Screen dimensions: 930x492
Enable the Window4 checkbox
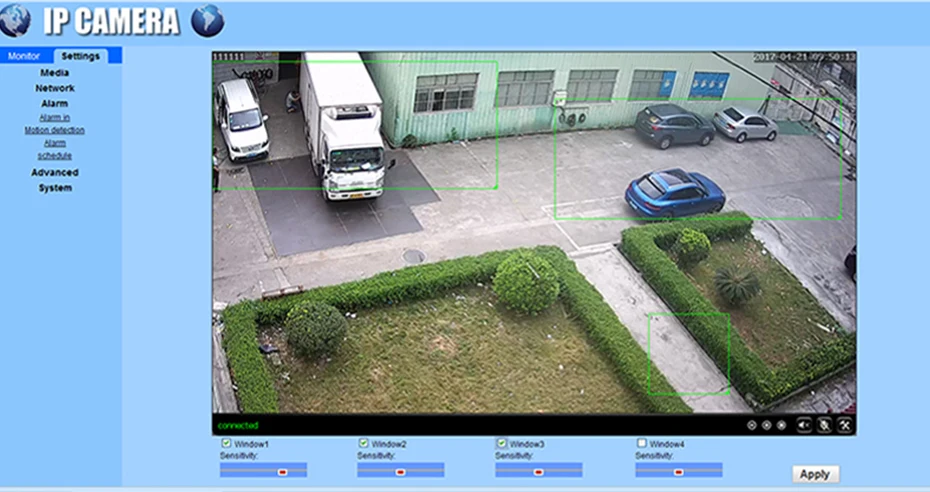tap(641, 443)
